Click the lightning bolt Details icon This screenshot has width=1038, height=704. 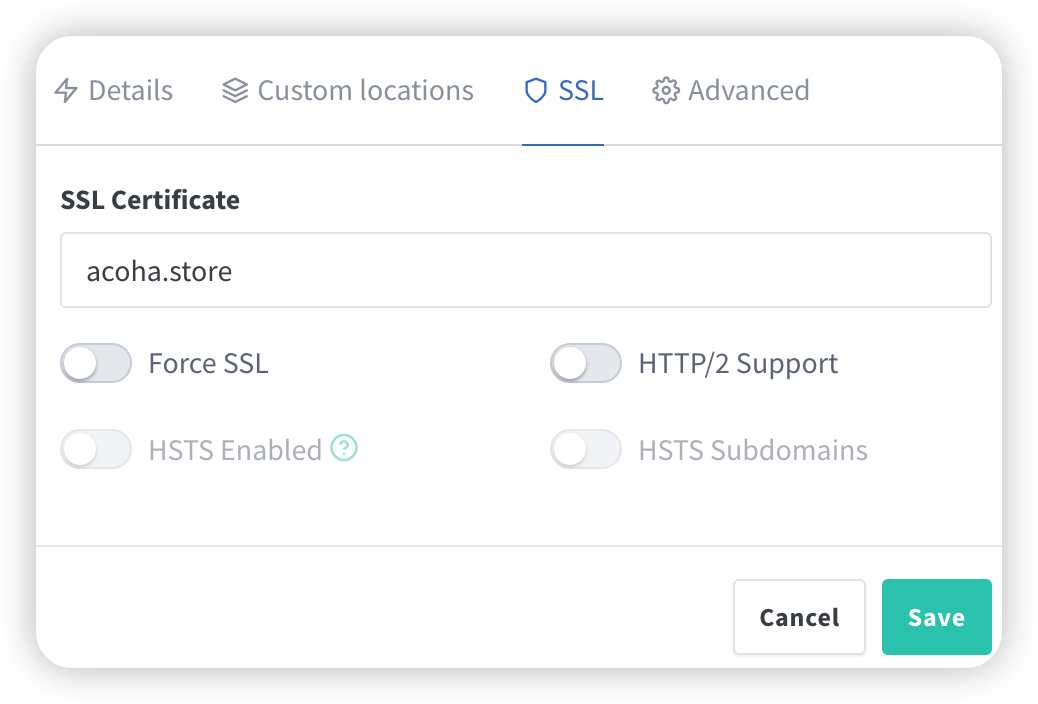(x=66, y=91)
